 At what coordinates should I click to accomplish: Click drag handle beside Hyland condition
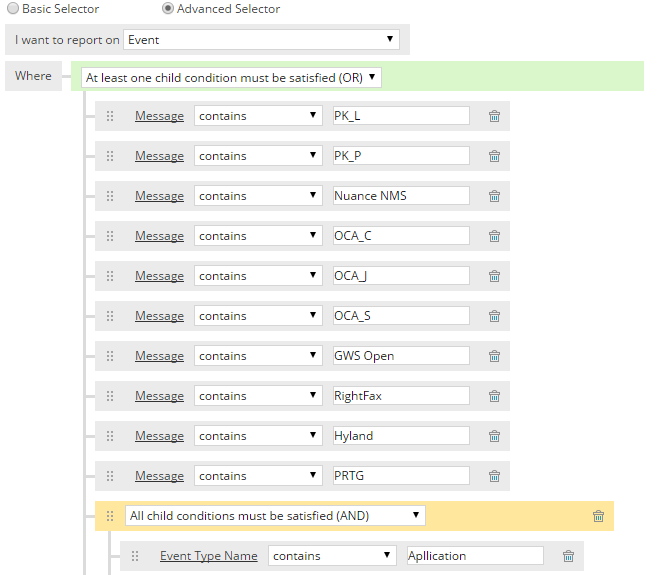110,436
